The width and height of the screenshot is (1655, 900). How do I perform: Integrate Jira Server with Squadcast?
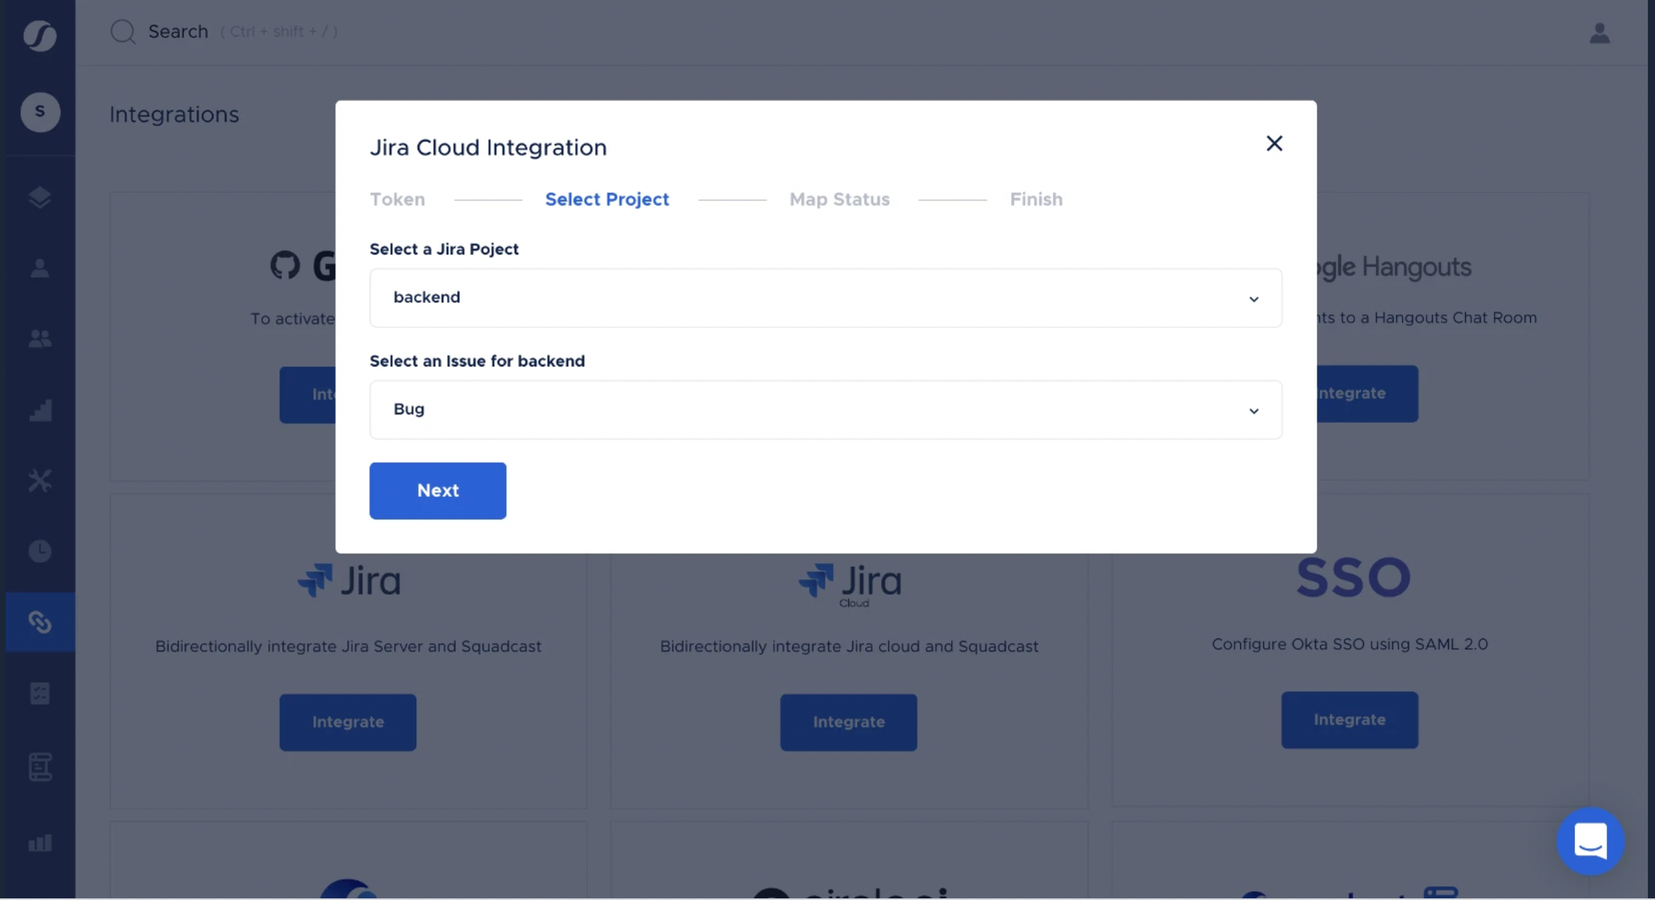tap(348, 722)
